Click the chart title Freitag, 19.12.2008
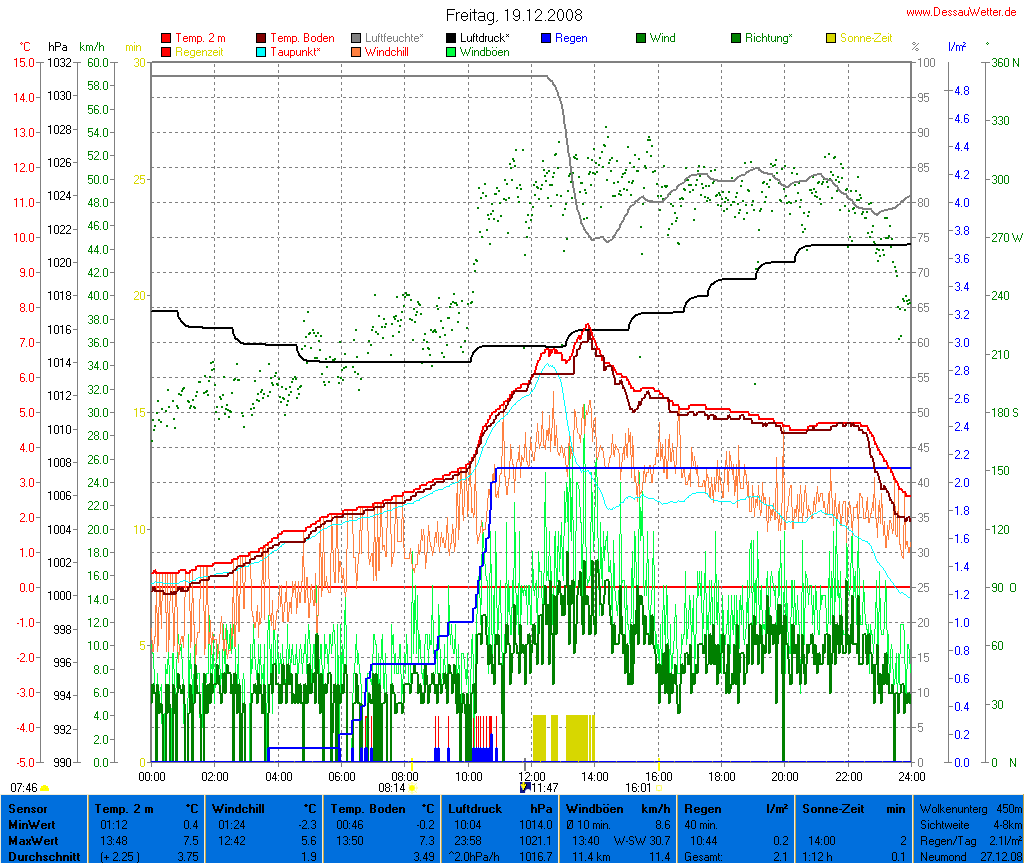The width and height of the screenshot is (1024, 863). point(514,16)
